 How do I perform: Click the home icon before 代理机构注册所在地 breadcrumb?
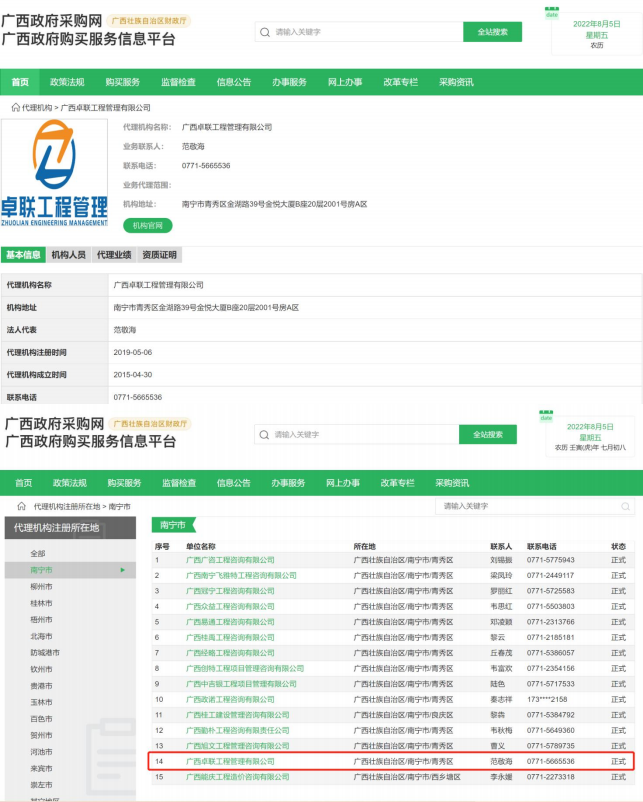click(x=21, y=506)
